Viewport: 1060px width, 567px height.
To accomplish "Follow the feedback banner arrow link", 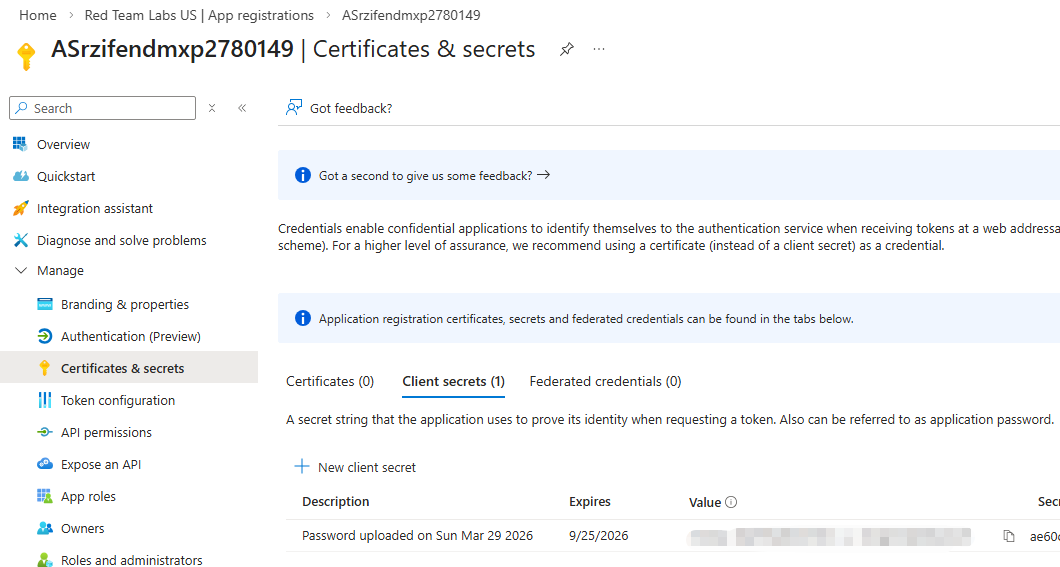I will point(543,175).
